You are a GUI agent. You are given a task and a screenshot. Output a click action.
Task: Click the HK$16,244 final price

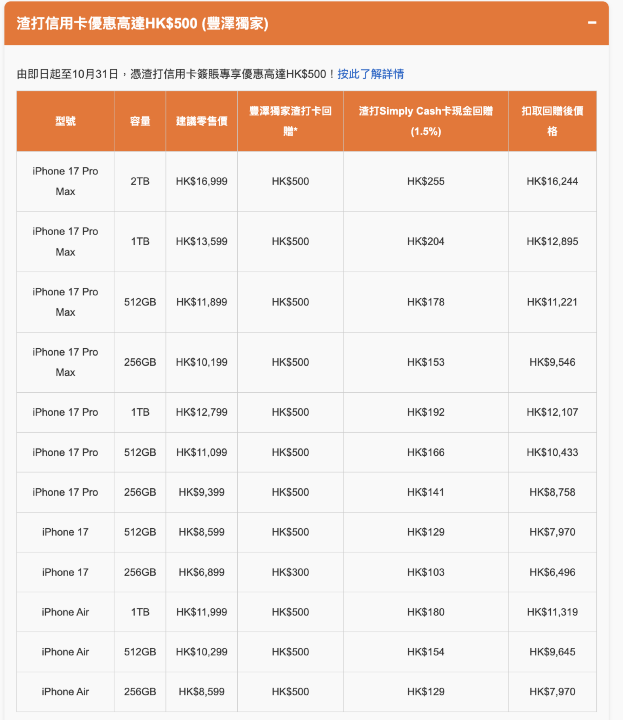click(552, 181)
